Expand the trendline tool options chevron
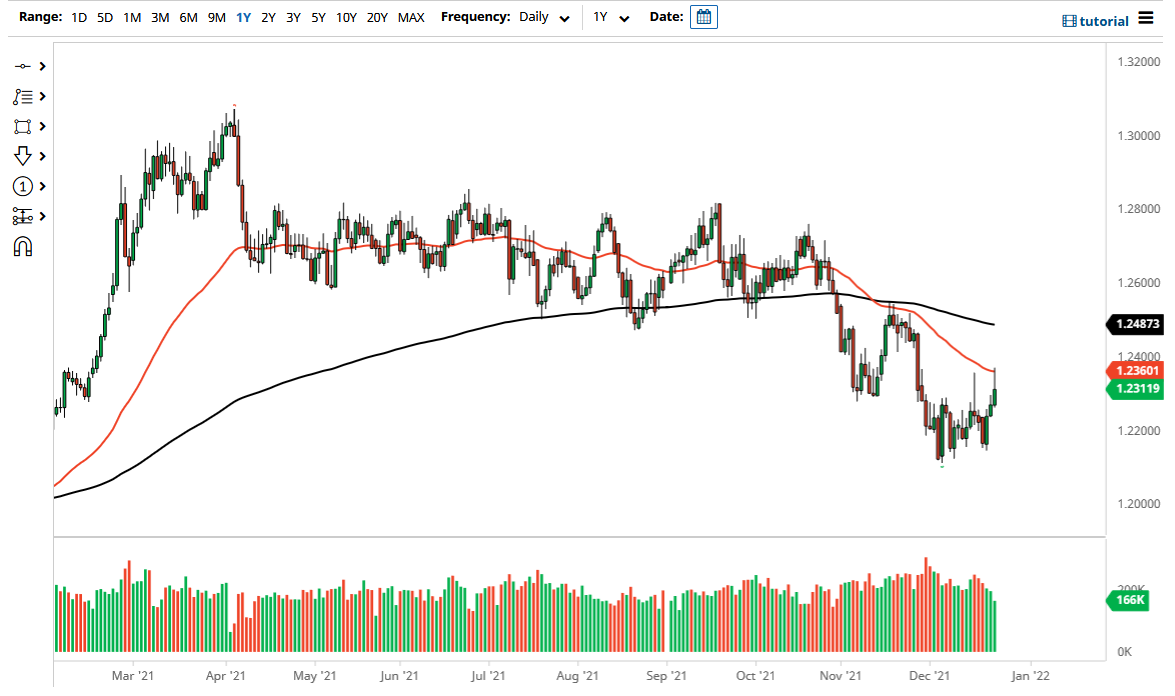This screenshot has height=696, width=1175. pos(42,66)
